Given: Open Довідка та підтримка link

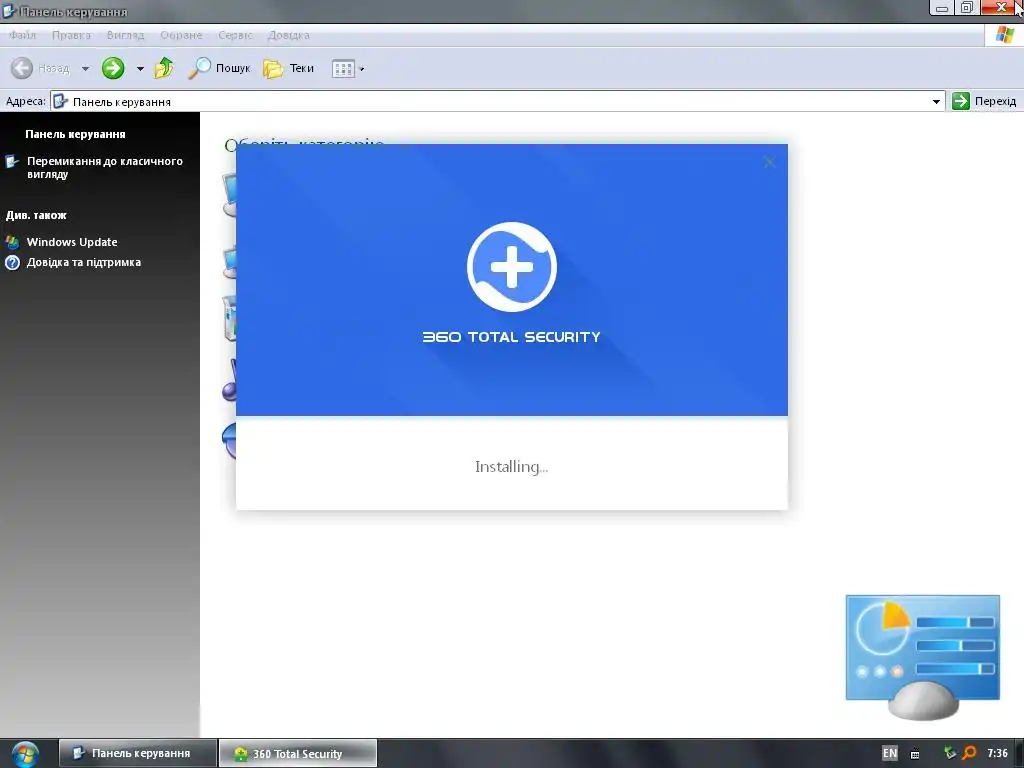Looking at the screenshot, I should tap(84, 263).
